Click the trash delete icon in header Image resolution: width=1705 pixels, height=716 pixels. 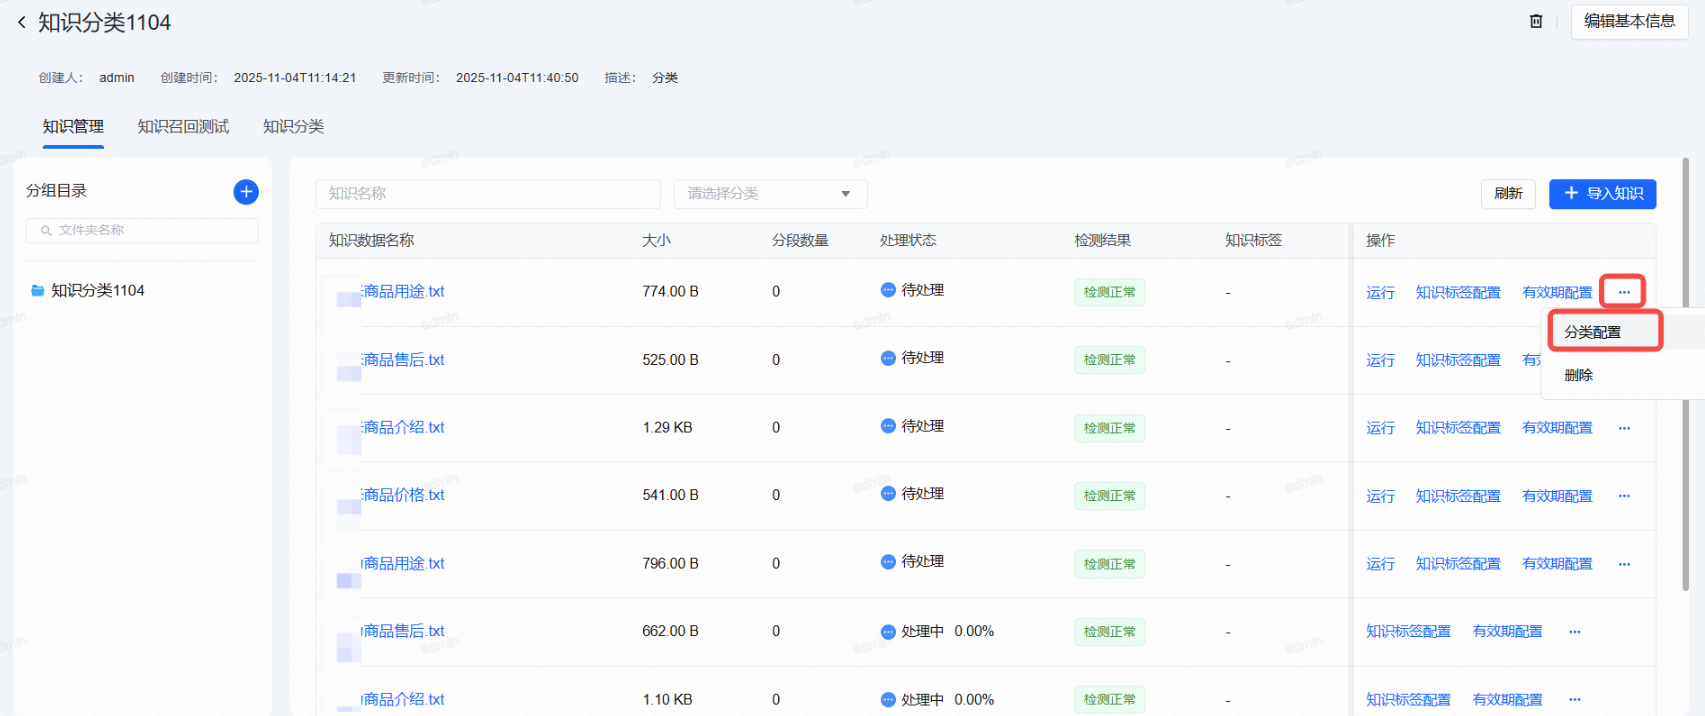(x=1536, y=21)
